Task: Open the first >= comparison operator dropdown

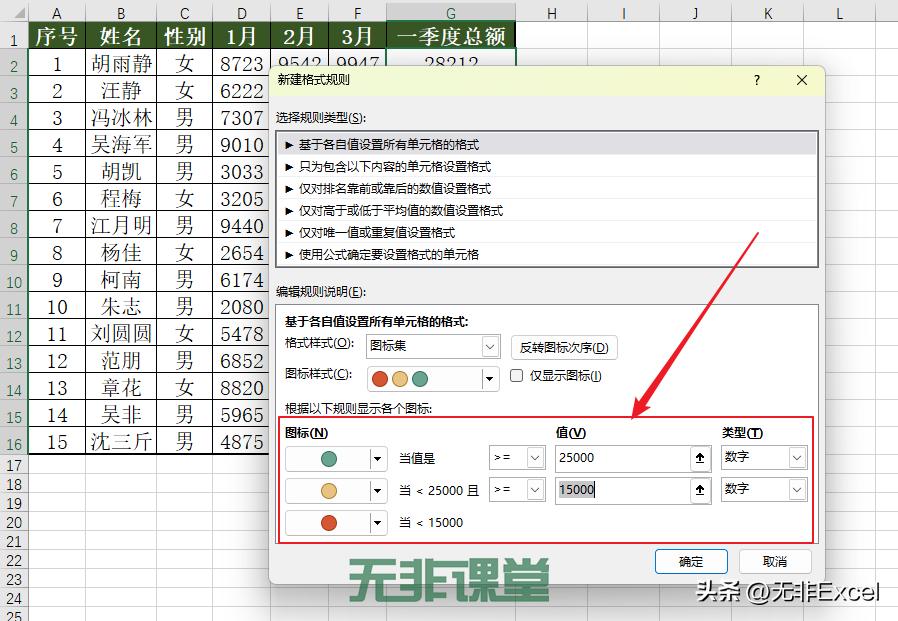Action: pyautogui.click(x=533, y=458)
